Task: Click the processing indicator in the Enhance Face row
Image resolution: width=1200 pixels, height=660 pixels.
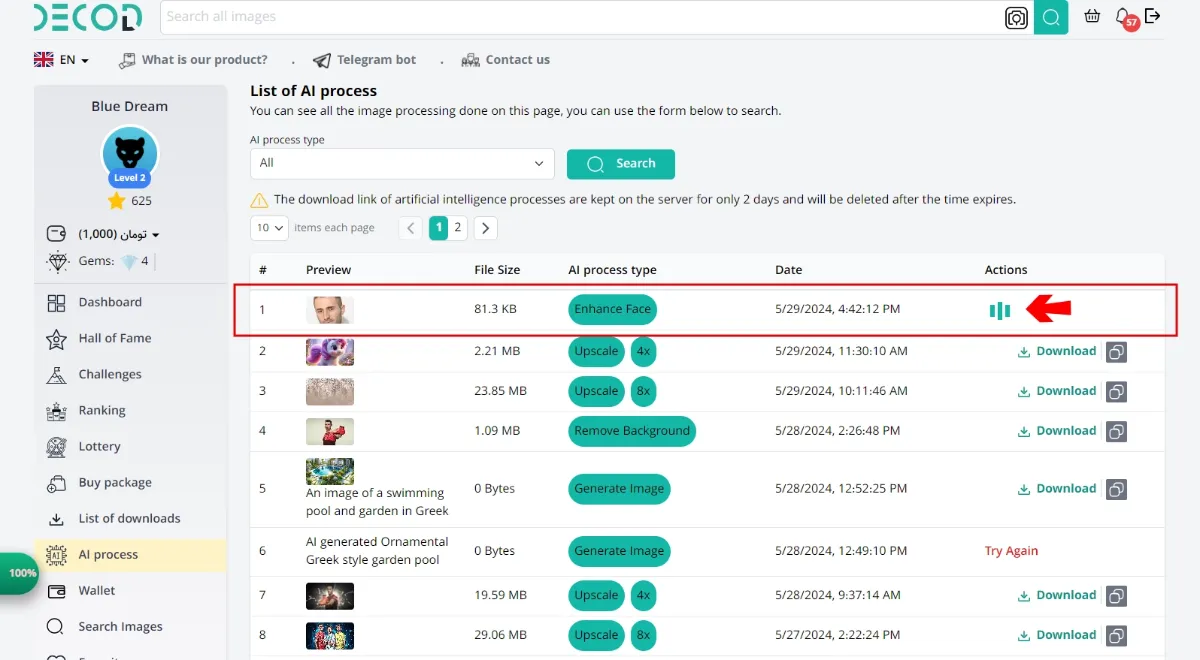Action: 999,310
